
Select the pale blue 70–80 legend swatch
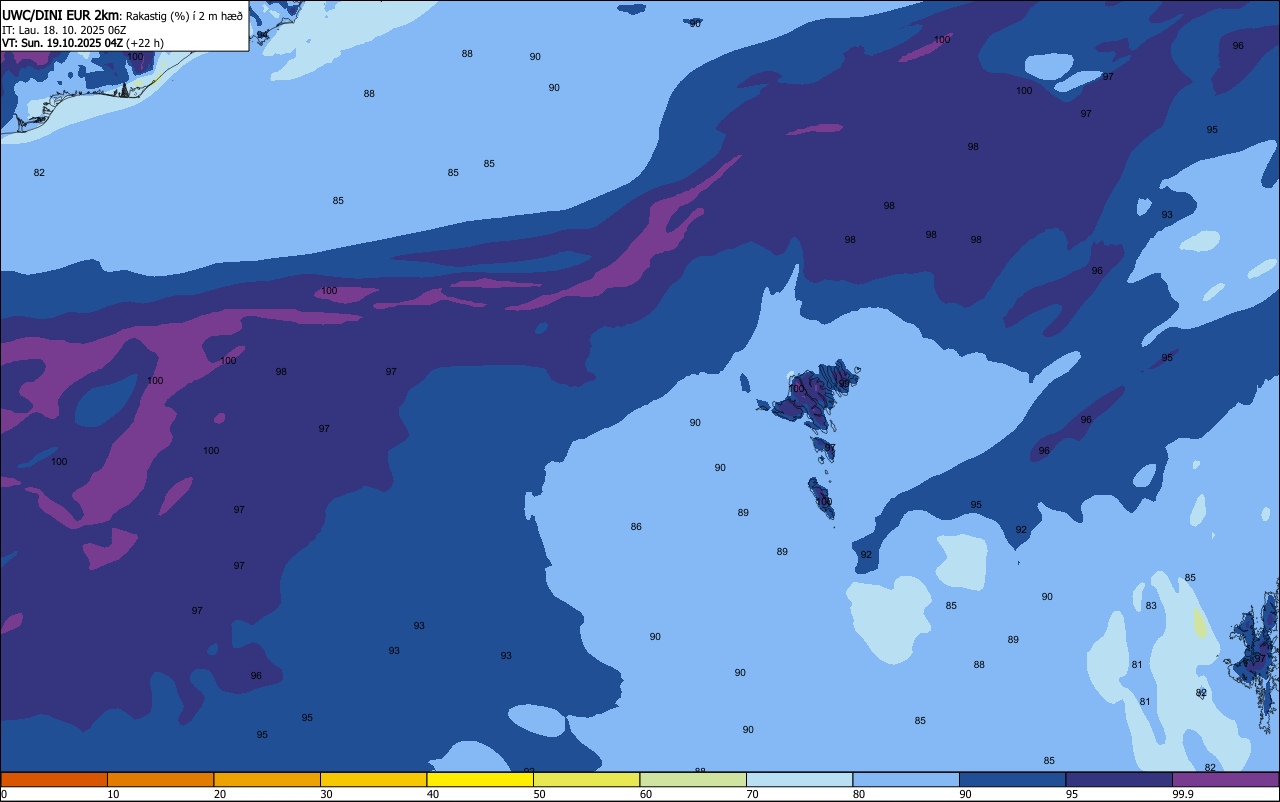click(x=799, y=779)
